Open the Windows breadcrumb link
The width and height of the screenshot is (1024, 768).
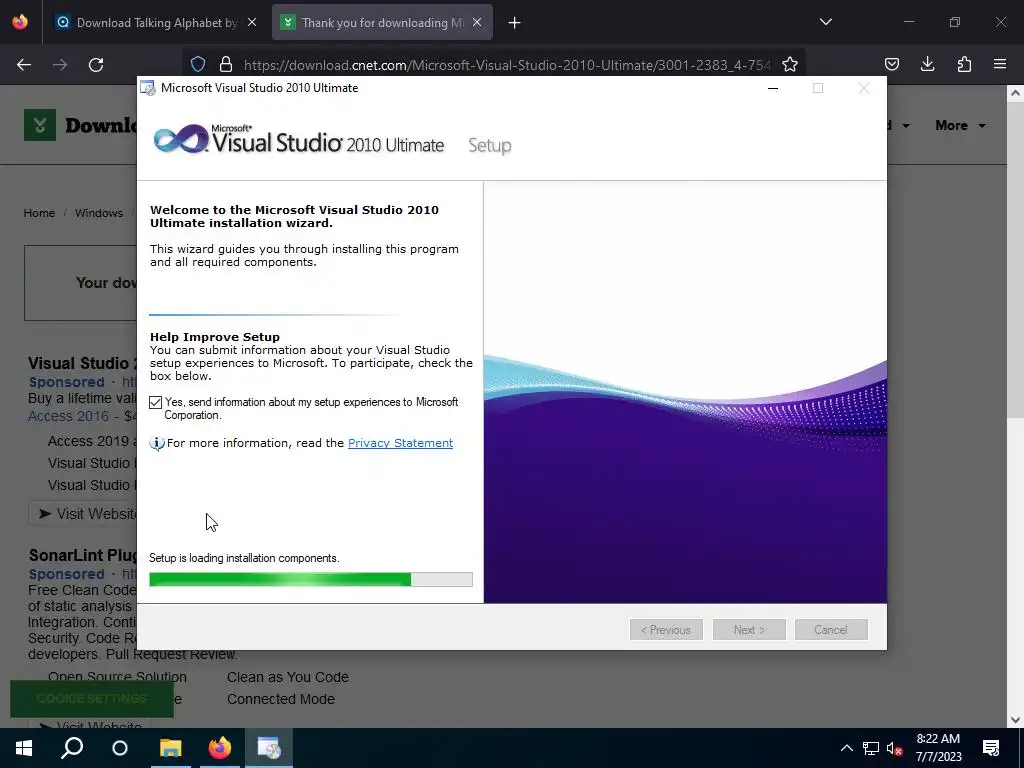coord(99,213)
